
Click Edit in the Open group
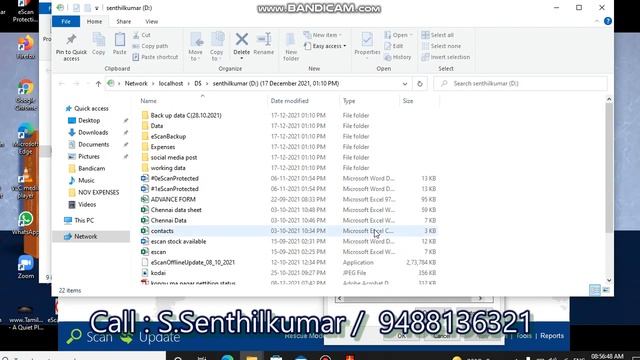point(394,46)
